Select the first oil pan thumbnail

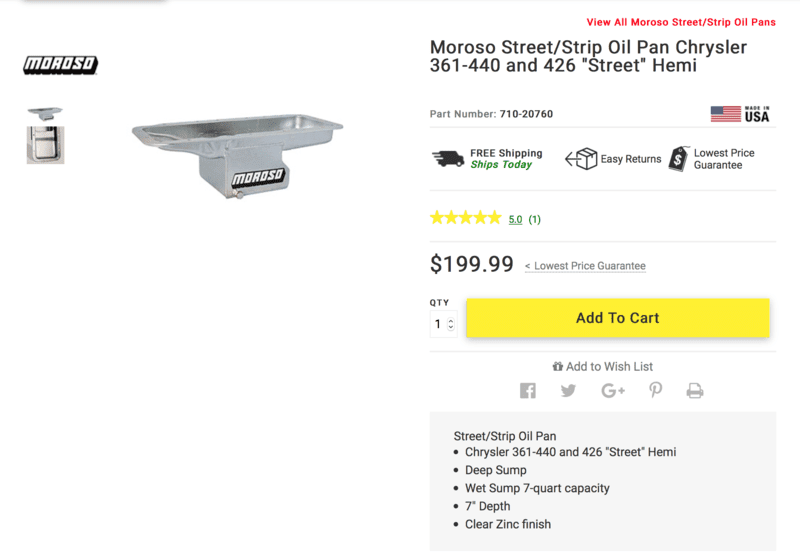tap(45, 113)
